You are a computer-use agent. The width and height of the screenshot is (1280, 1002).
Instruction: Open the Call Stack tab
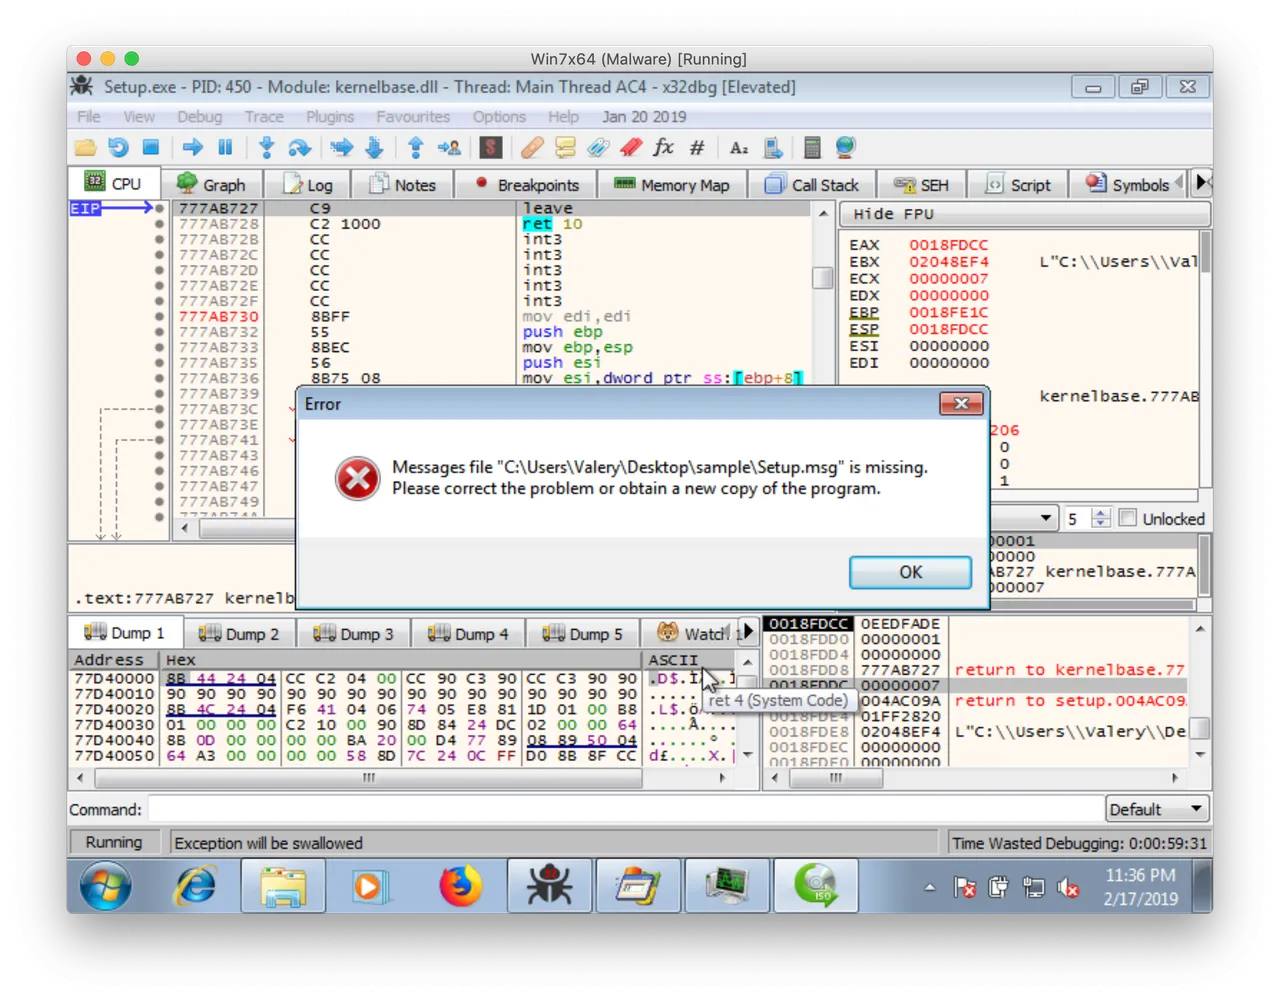click(813, 185)
